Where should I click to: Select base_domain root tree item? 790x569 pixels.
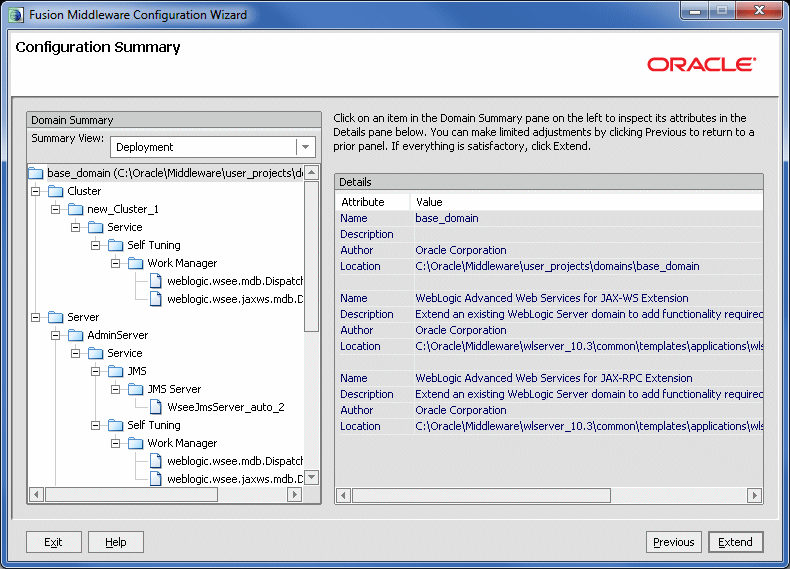pos(175,173)
